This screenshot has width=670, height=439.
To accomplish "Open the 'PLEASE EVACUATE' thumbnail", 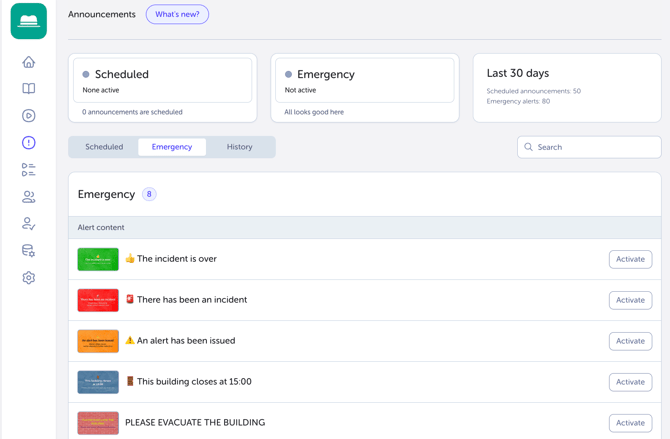I will [x=98, y=423].
